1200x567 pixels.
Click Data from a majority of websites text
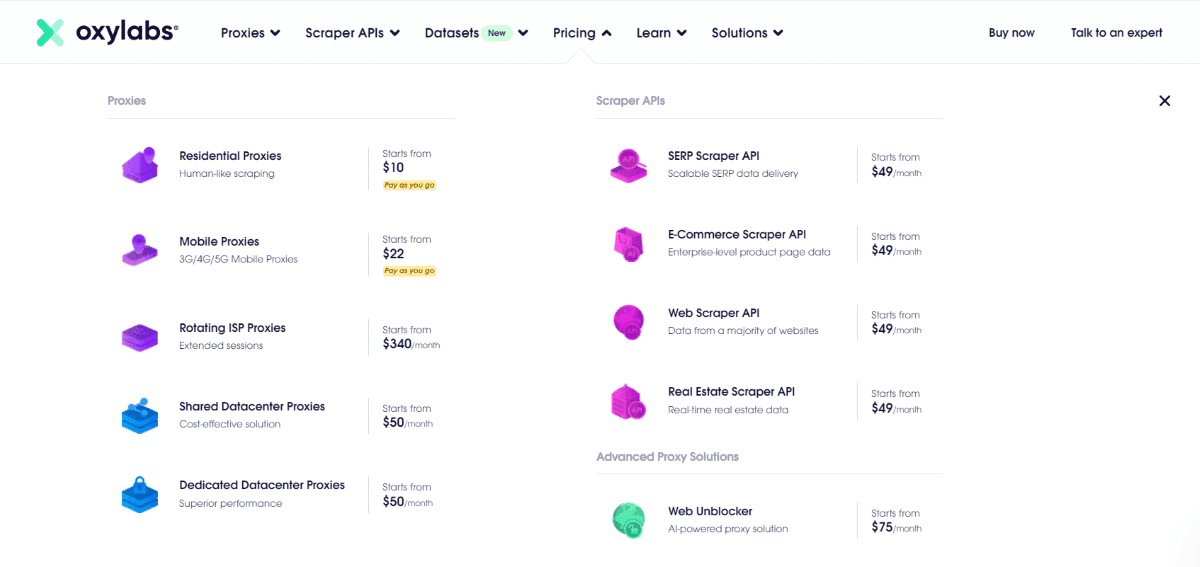pyautogui.click(x=743, y=331)
